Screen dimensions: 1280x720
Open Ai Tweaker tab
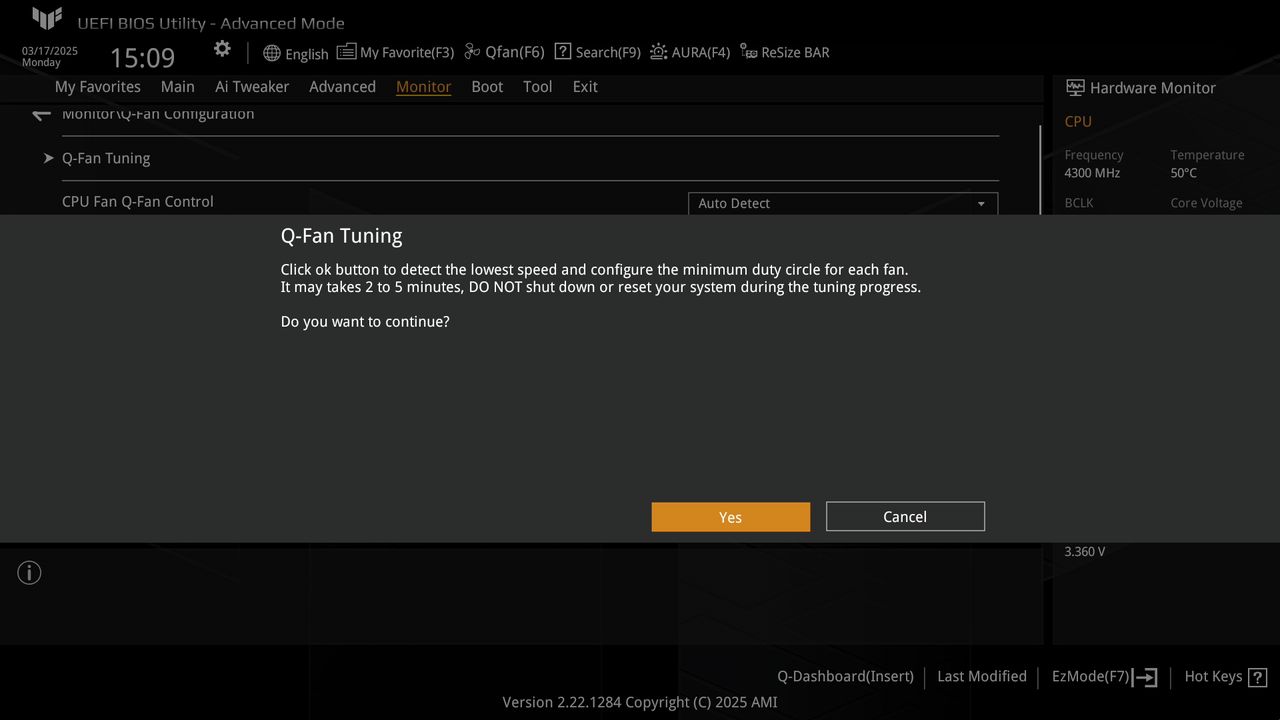coord(252,87)
